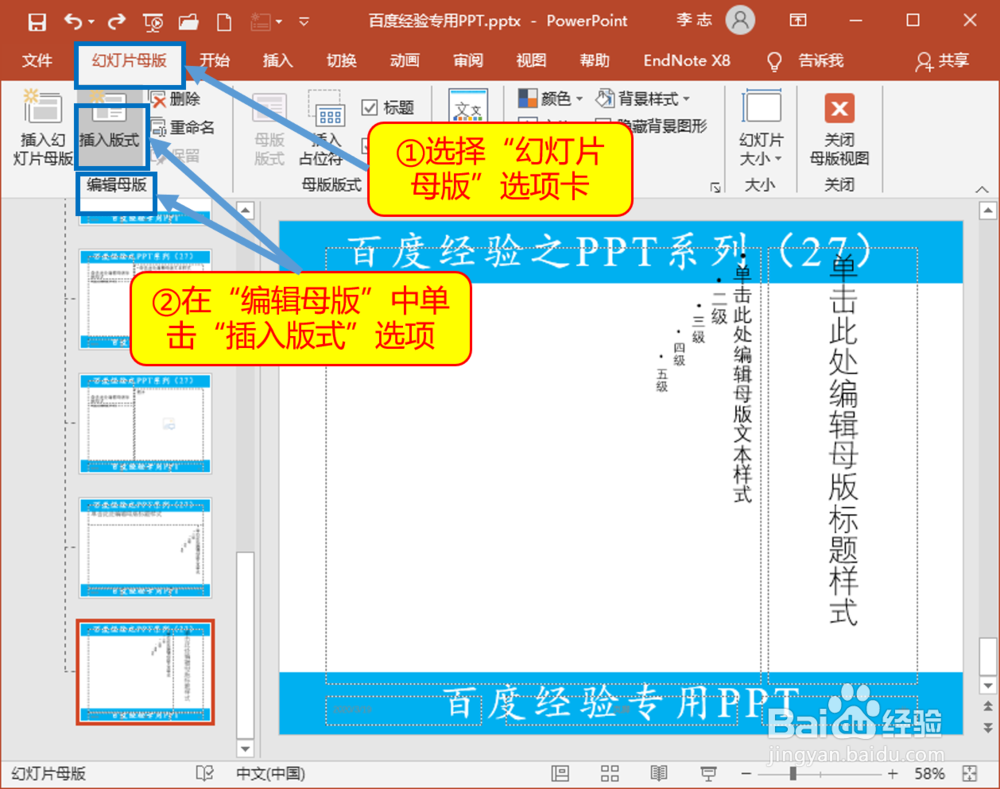1000x789 pixels.
Task: Open the undo history dropdown arrow
Action: 91,22
